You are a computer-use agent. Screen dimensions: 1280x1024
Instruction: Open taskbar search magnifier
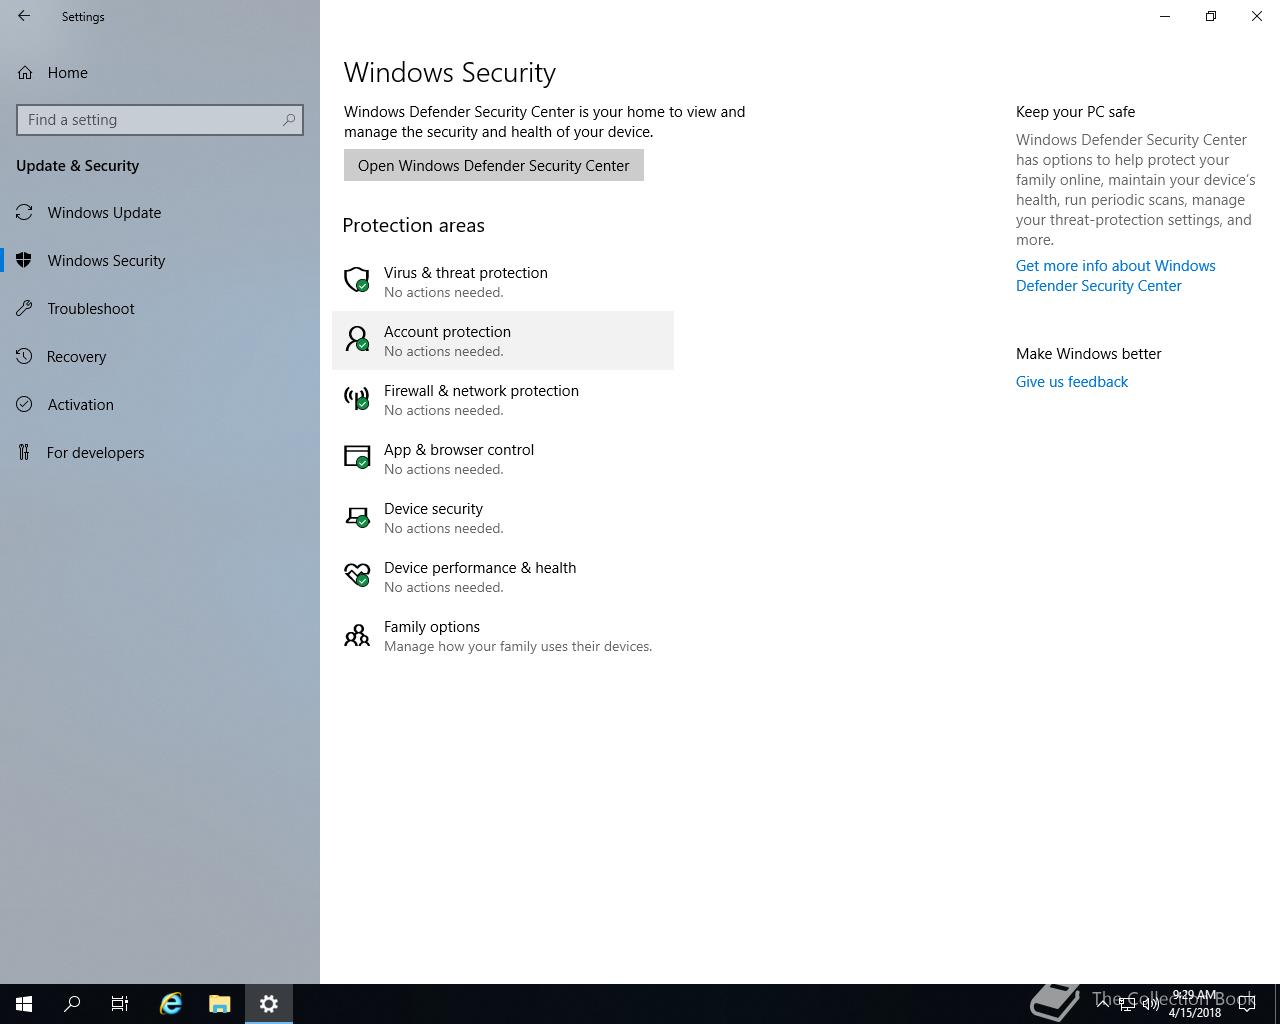tap(72, 1004)
